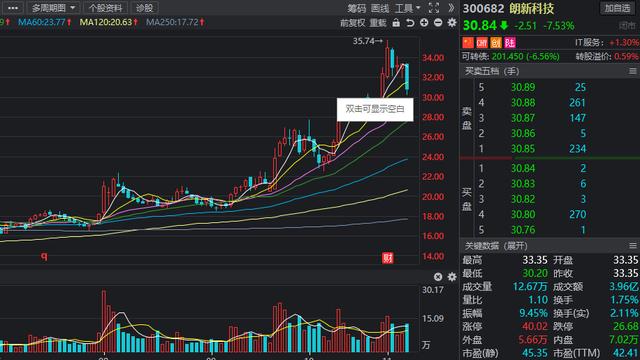640x360 pixels.
Task: Click the stock name 朗新科技
Action: pyautogui.click(x=531, y=9)
